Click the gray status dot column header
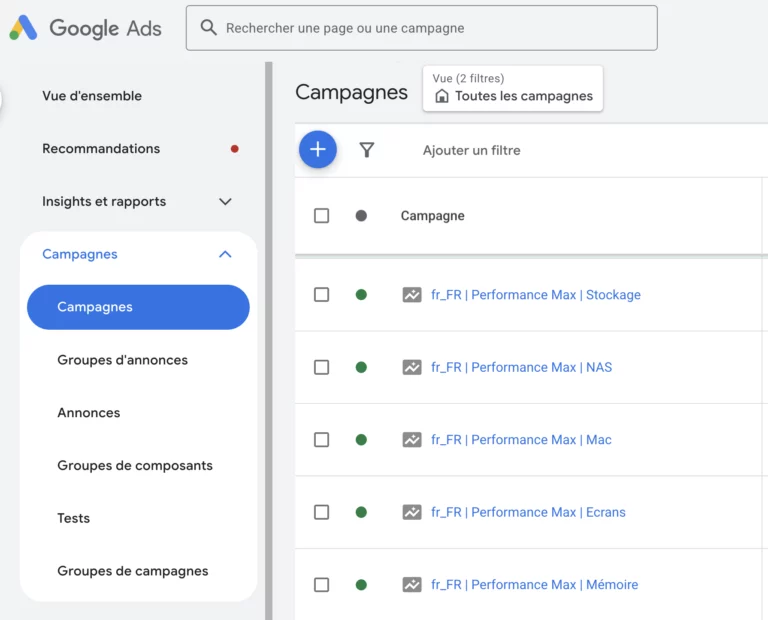 (361, 216)
